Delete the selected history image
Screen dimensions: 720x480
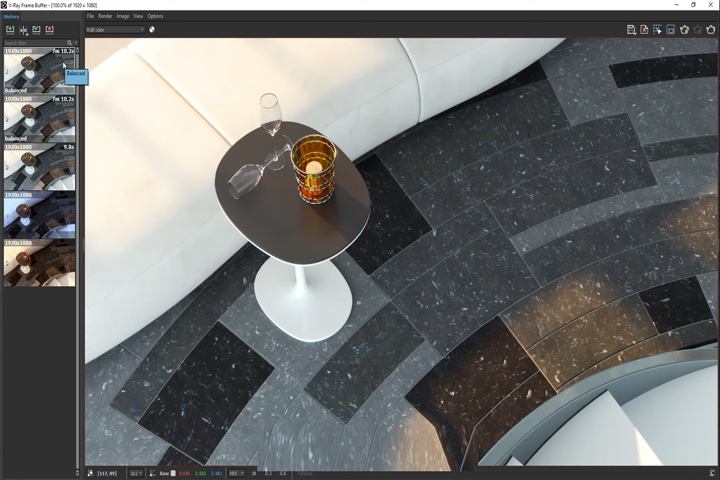click(50, 30)
